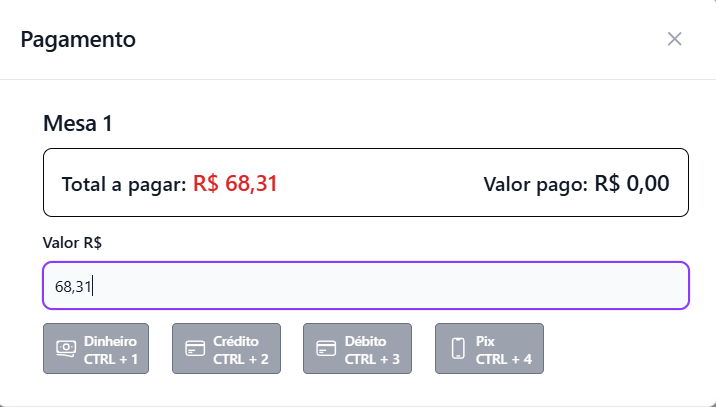
Task: Click the Valor pago label
Action: [535, 185]
